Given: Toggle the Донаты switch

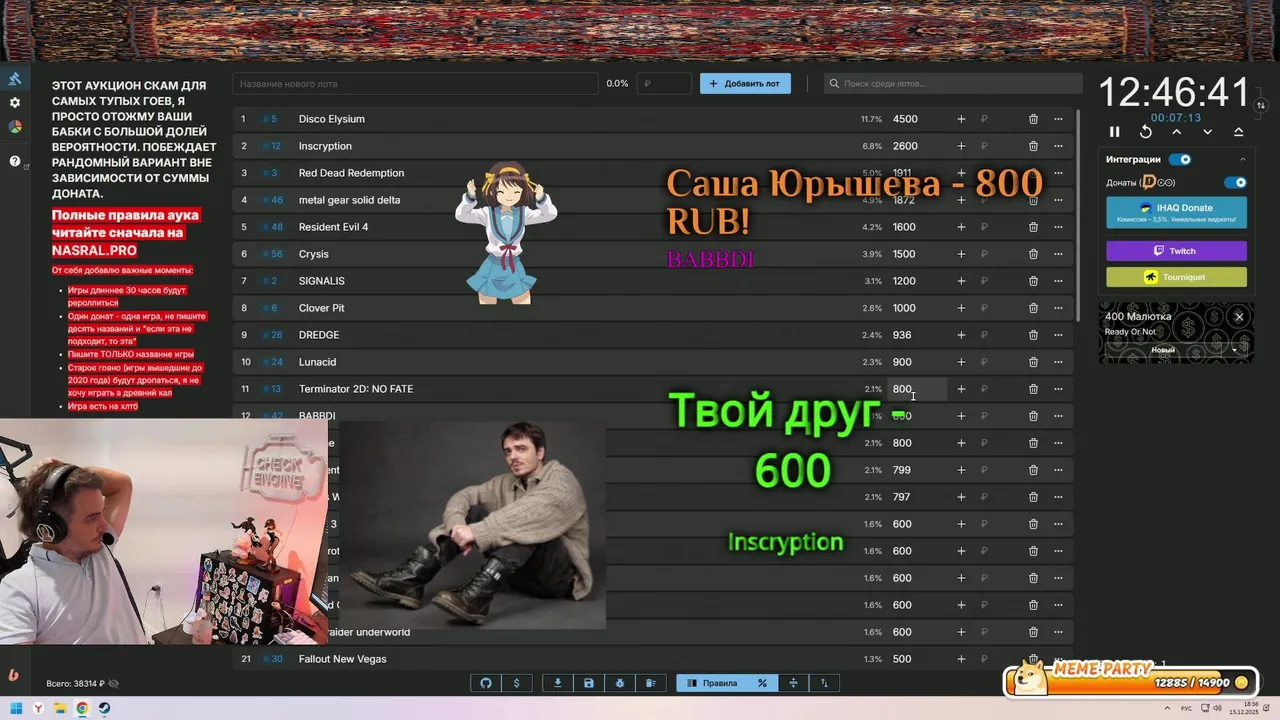Looking at the screenshot, I should pos(1236,183).
